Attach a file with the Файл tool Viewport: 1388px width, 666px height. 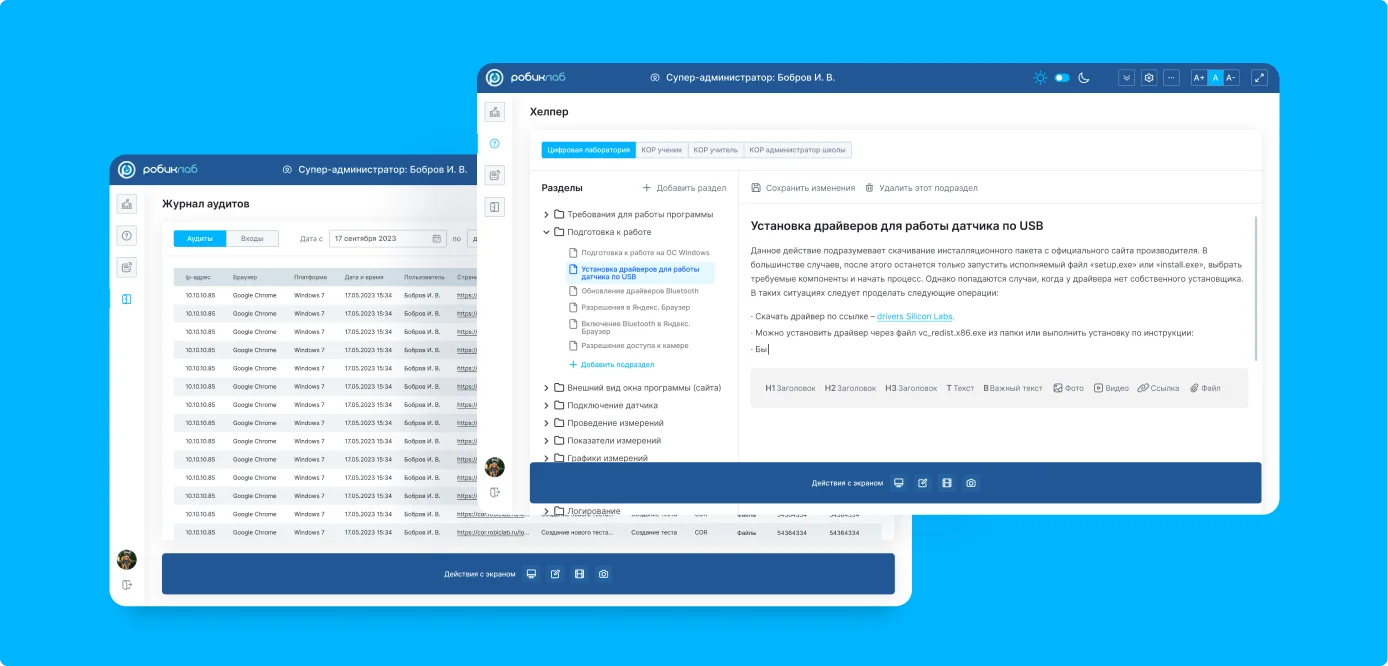(1204, 388)
